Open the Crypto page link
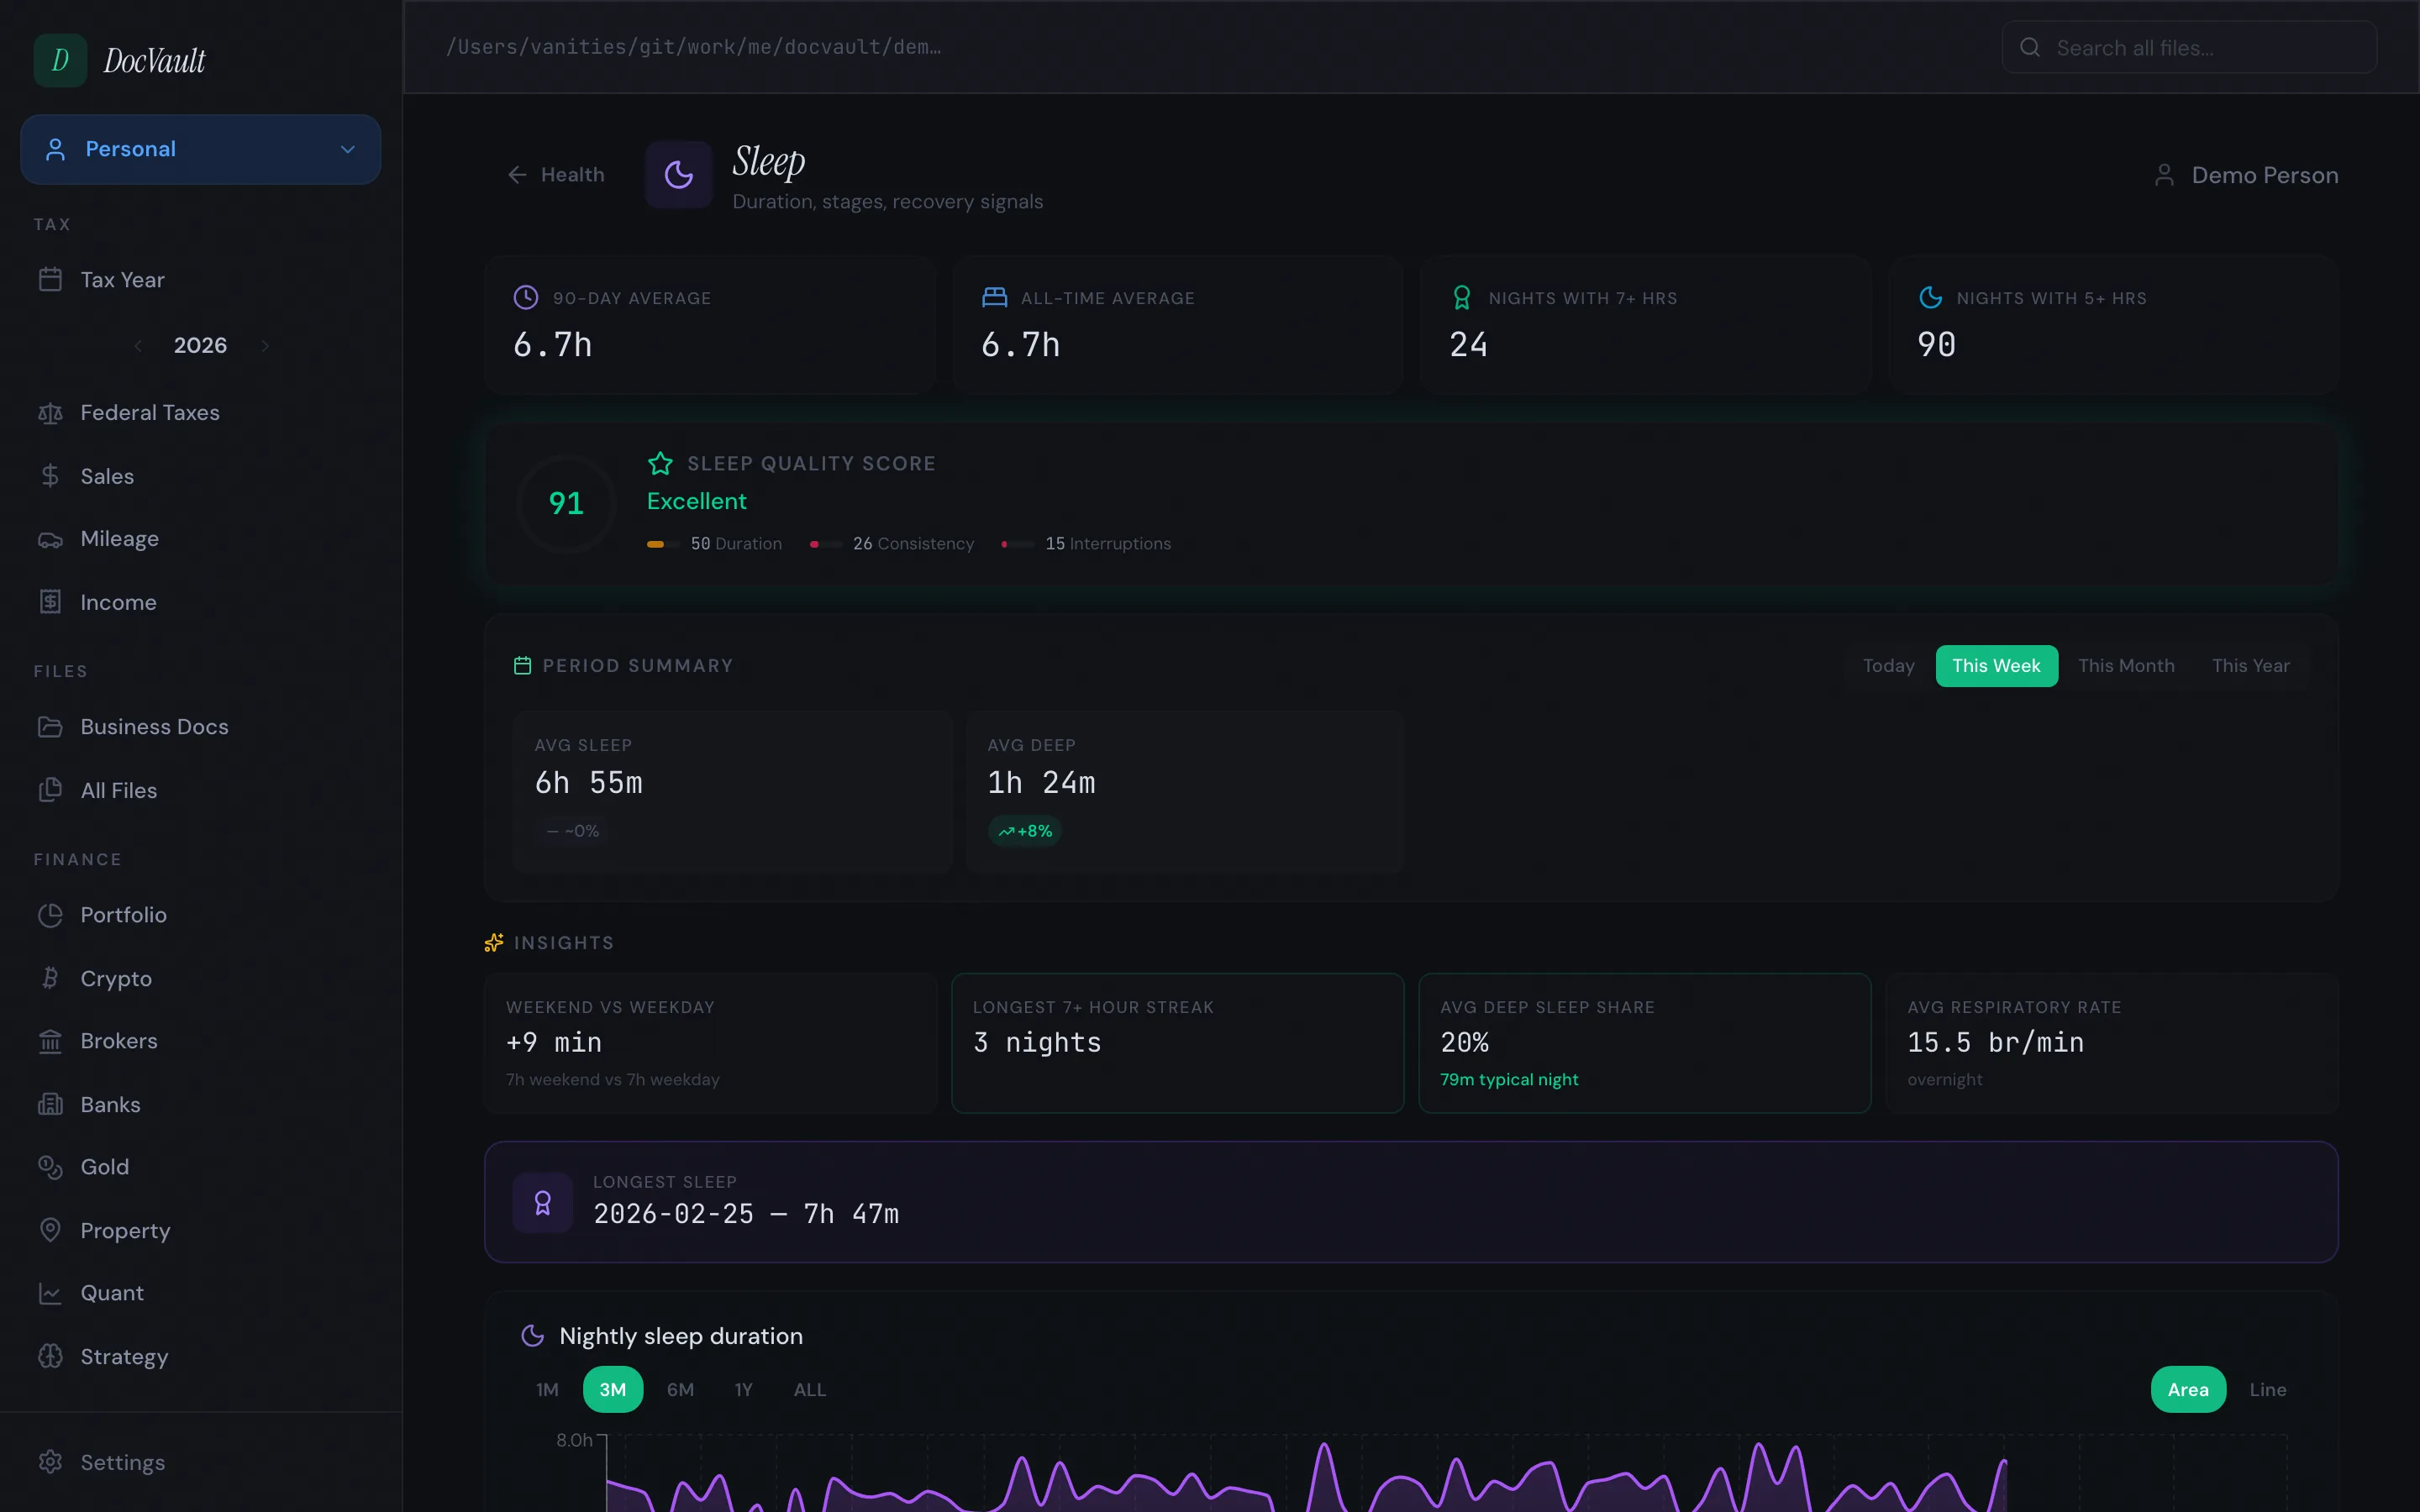2420x1512 pixels. [x=200, y=978]
